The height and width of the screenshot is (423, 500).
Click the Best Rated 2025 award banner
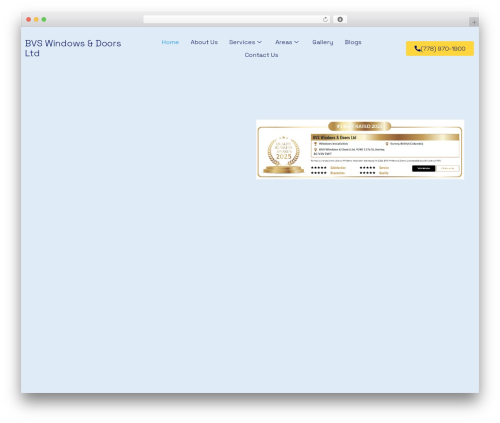[360, 149]
